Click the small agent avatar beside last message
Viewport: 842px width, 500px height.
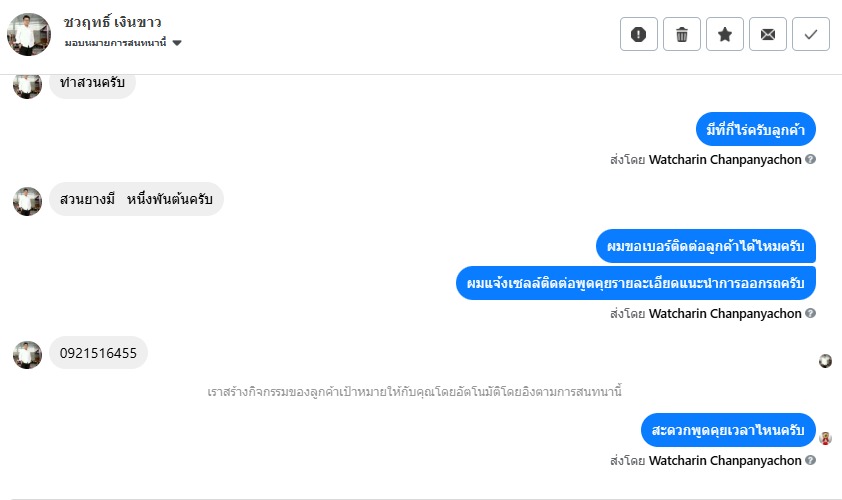click(x=825, y=438)
